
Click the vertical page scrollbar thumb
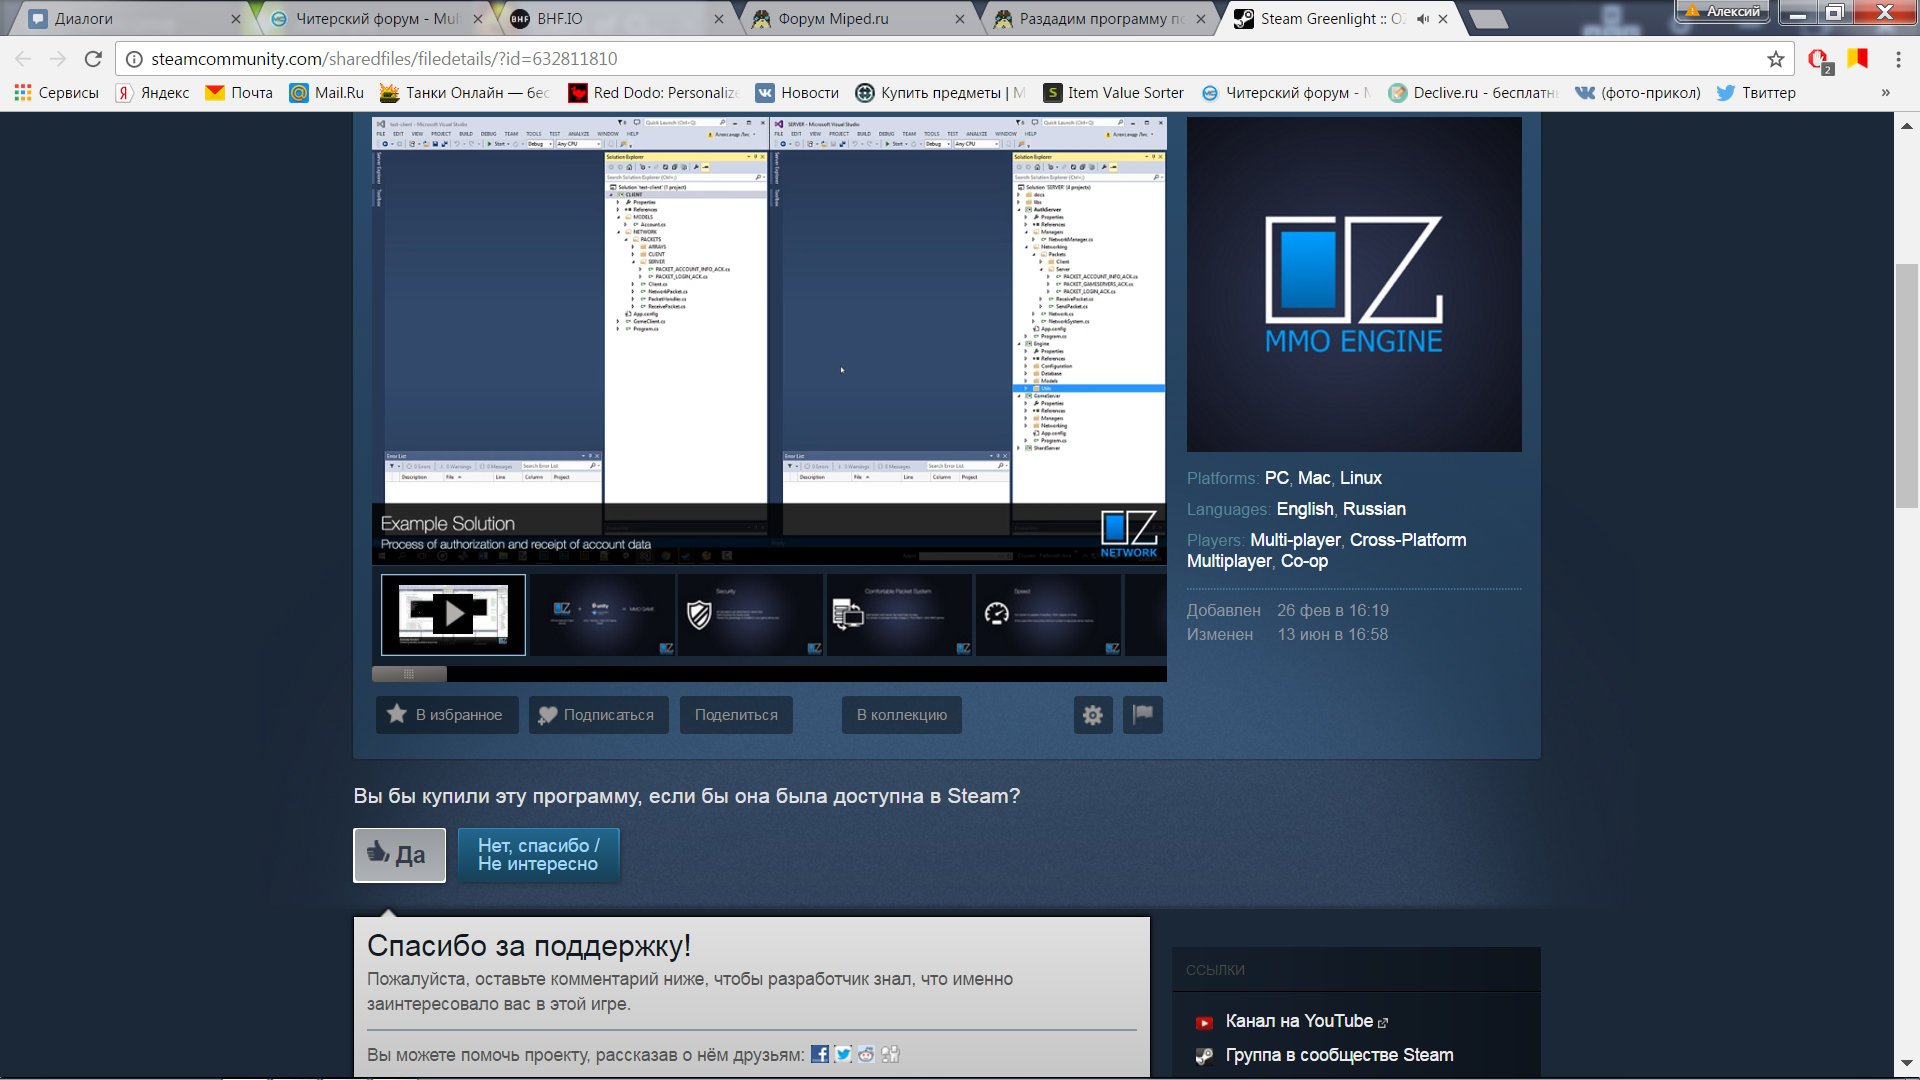click(x=1907, y=386)
